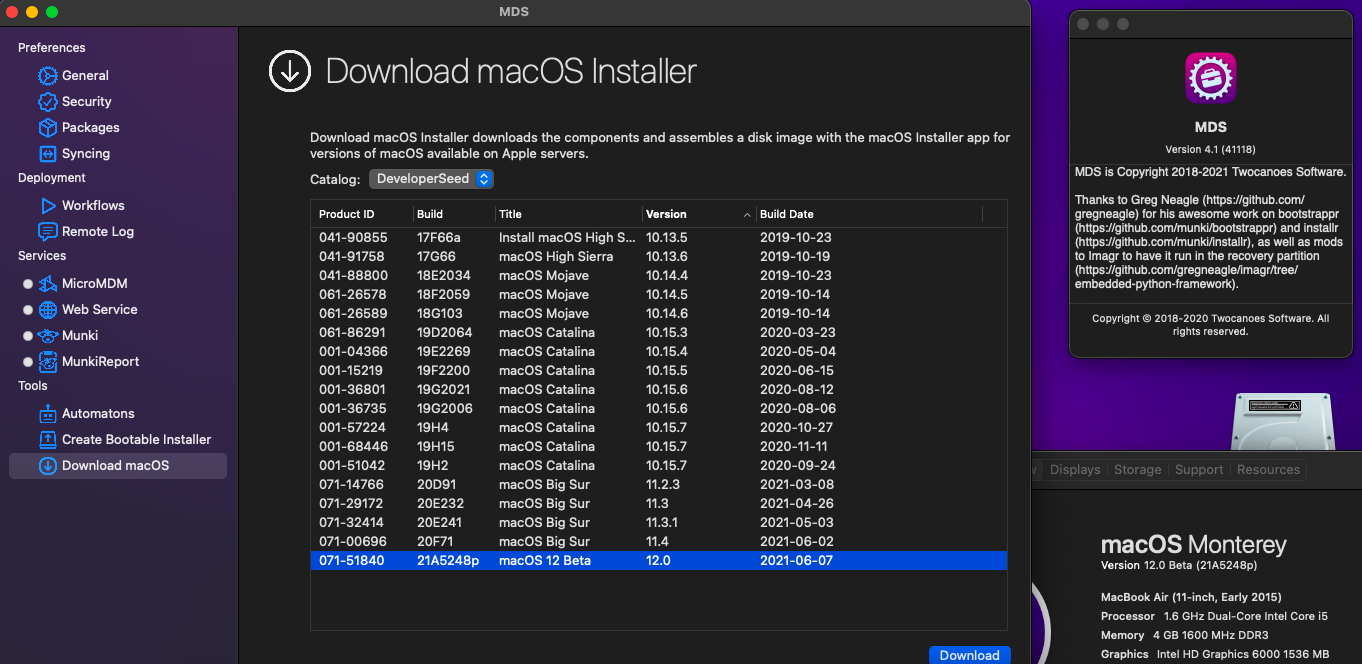1362x664 pixels.
Task: Click the Munki monkey icon
Action: pos(47,335)
